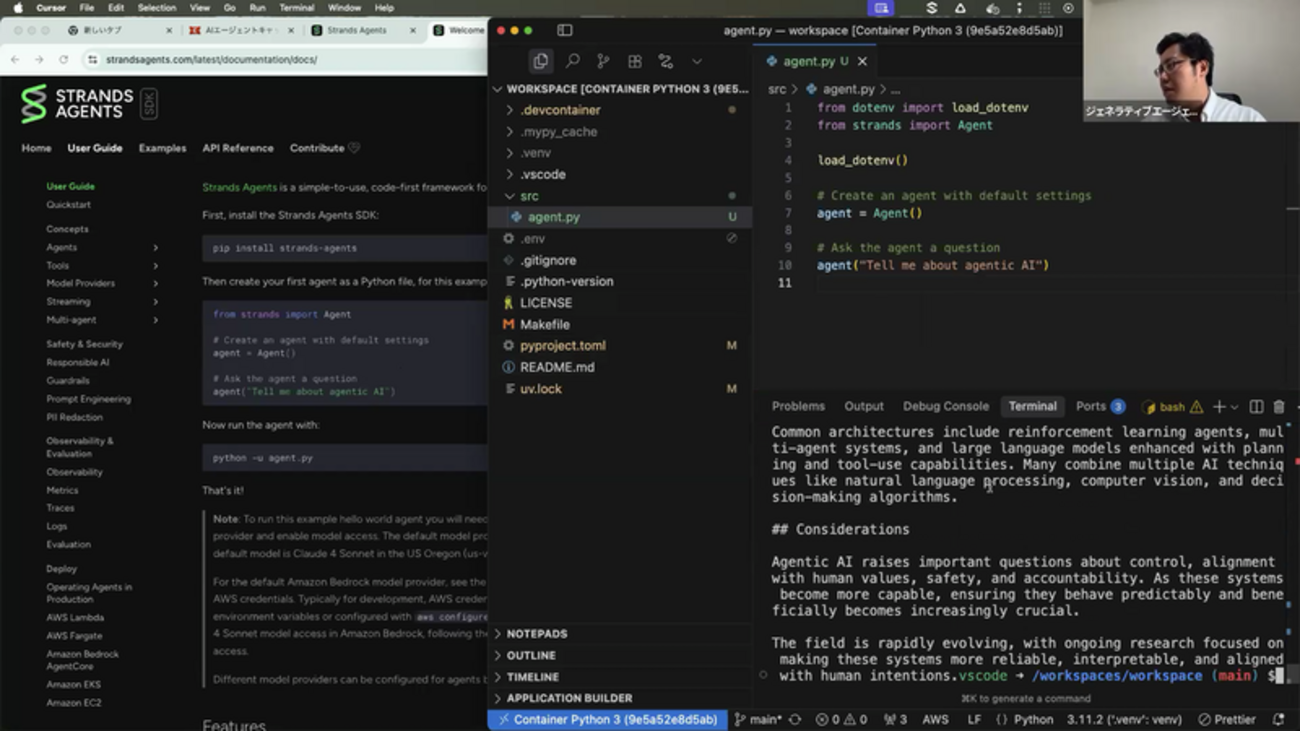This screenshot has width=1300, height=731.
Task: Click the AWS status bar item
Action: 935,720
